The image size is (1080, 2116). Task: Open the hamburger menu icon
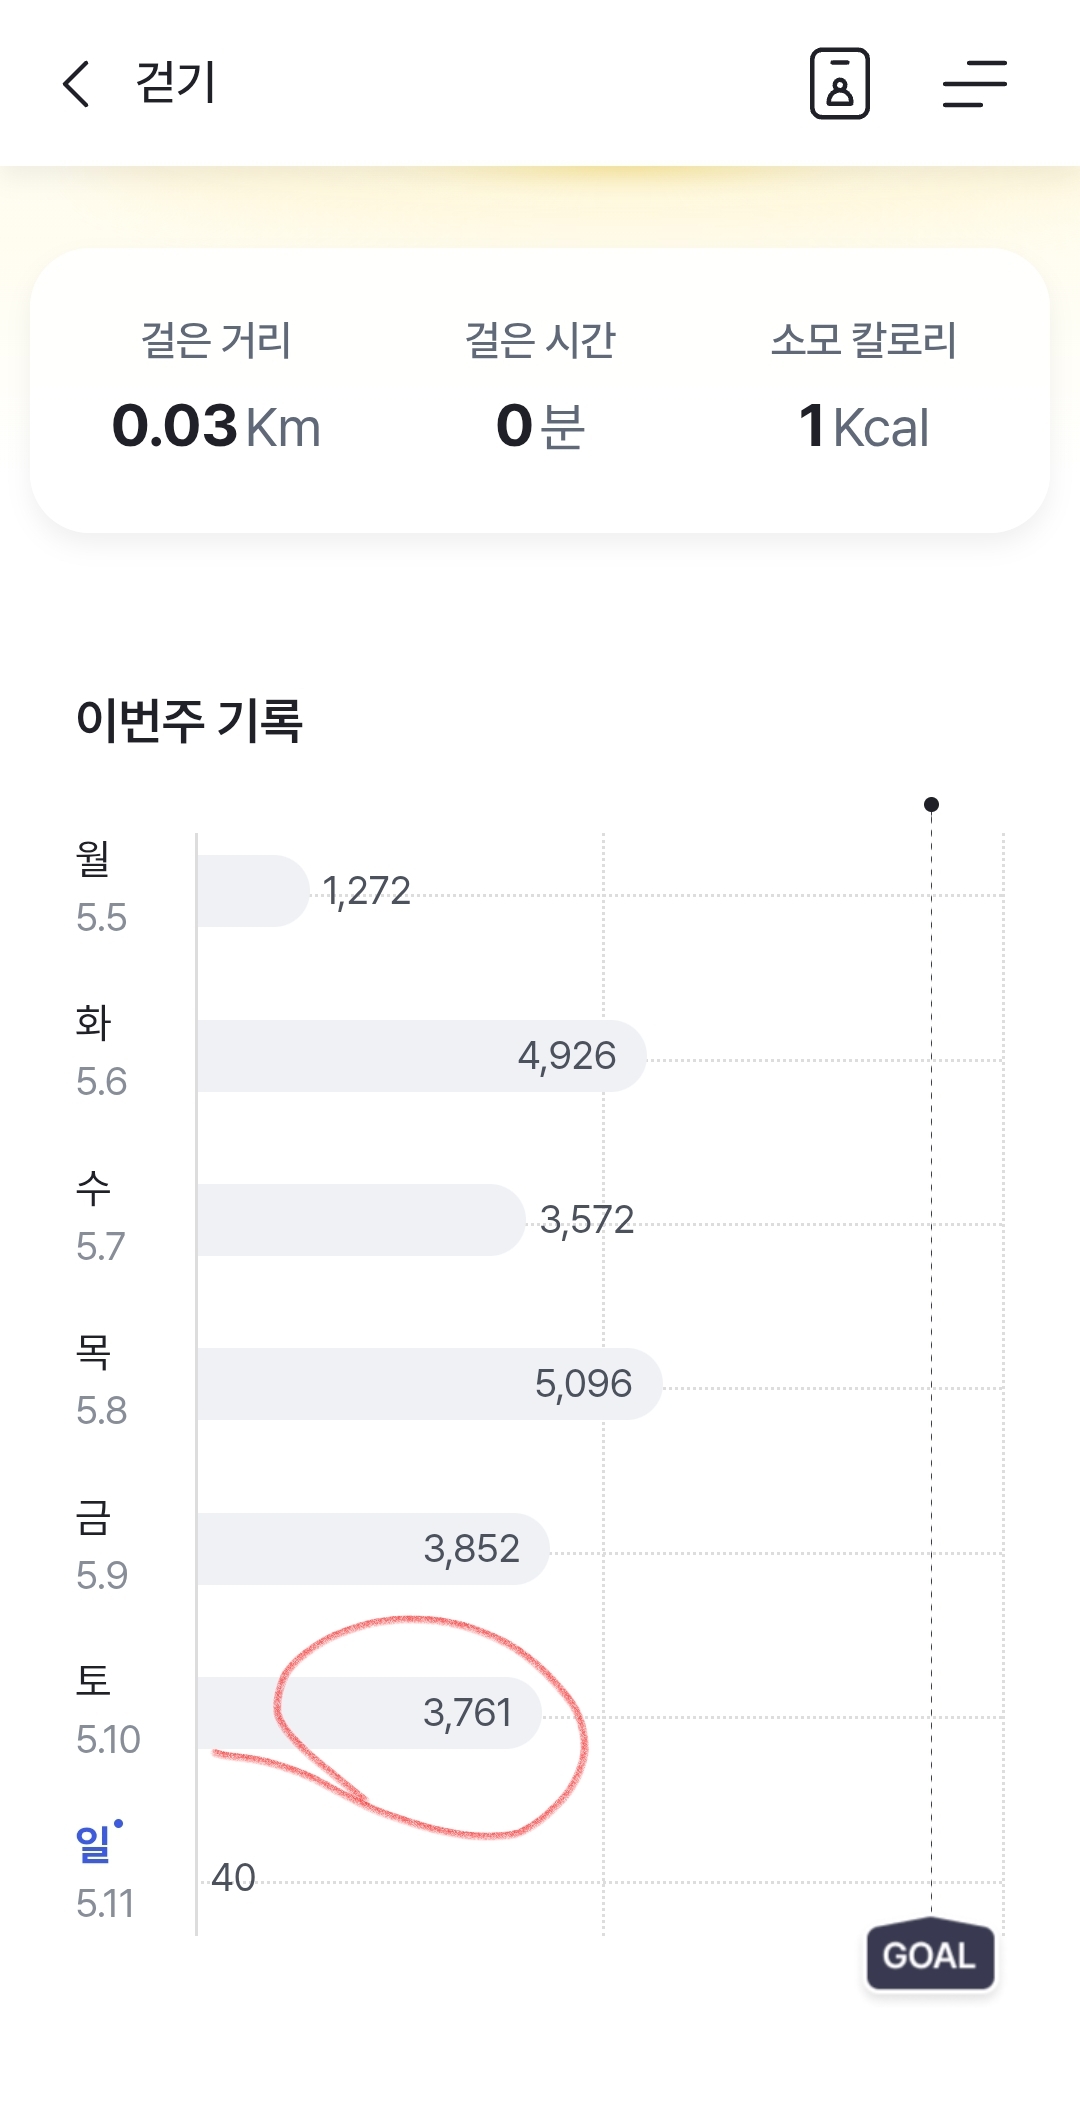[x=974, y=83]
